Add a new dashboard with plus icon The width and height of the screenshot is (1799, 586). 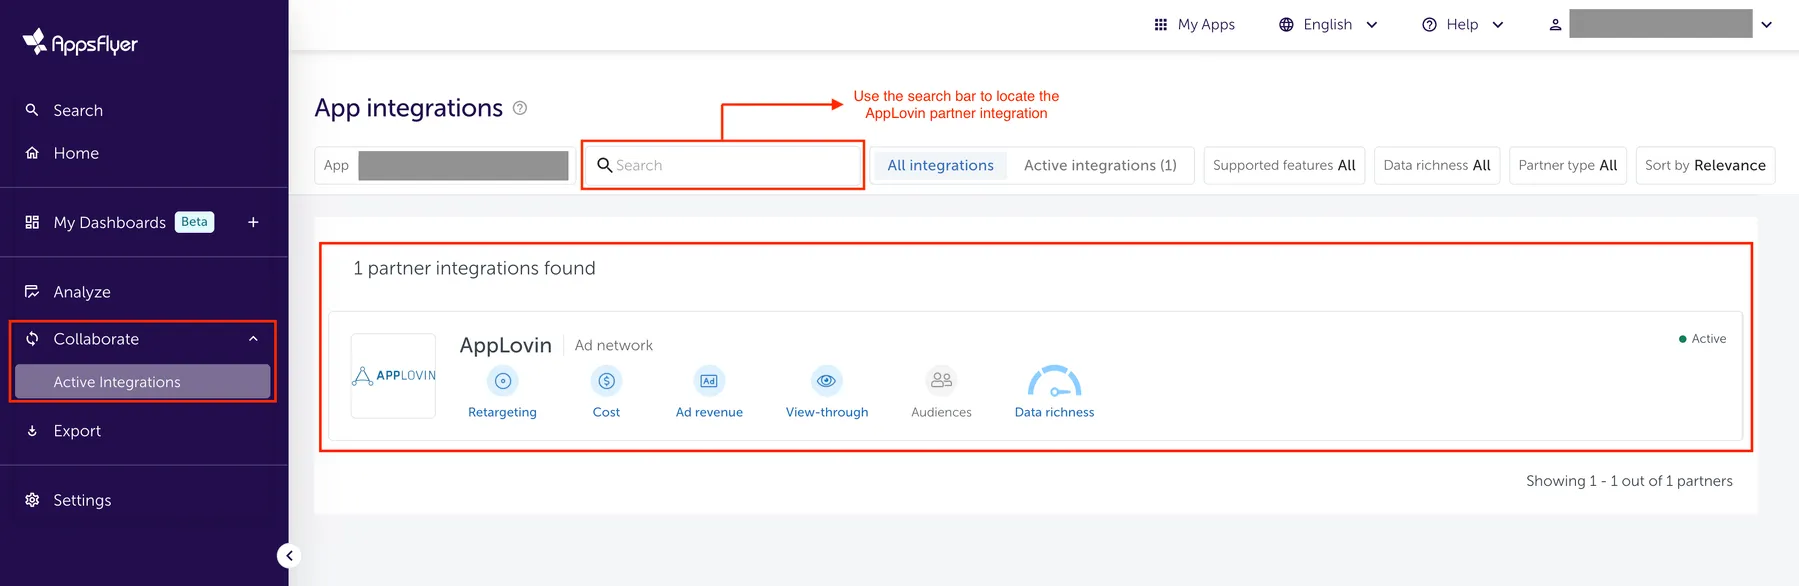[253, 222]
